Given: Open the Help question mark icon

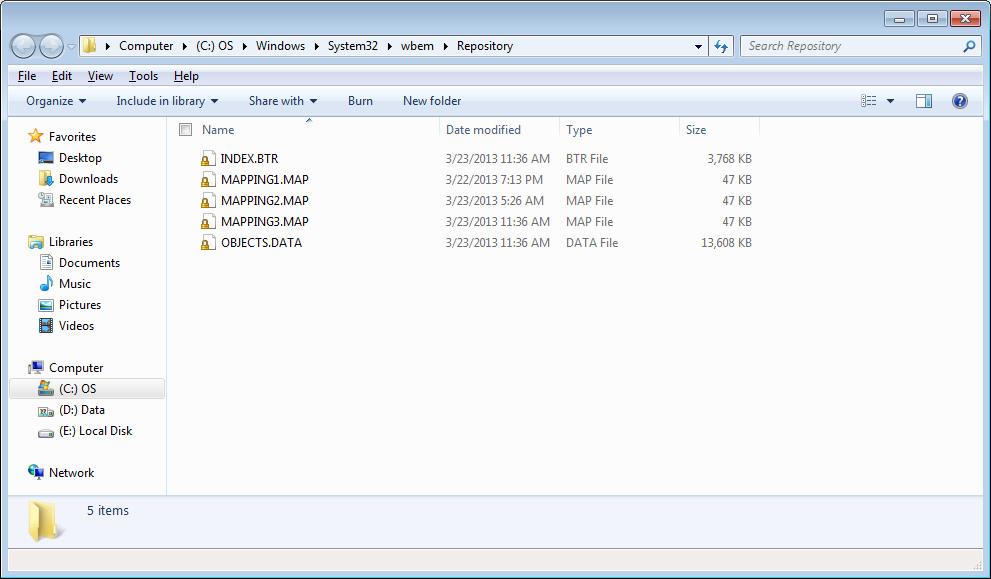Looking at the screenshot, I should (960, 101).
